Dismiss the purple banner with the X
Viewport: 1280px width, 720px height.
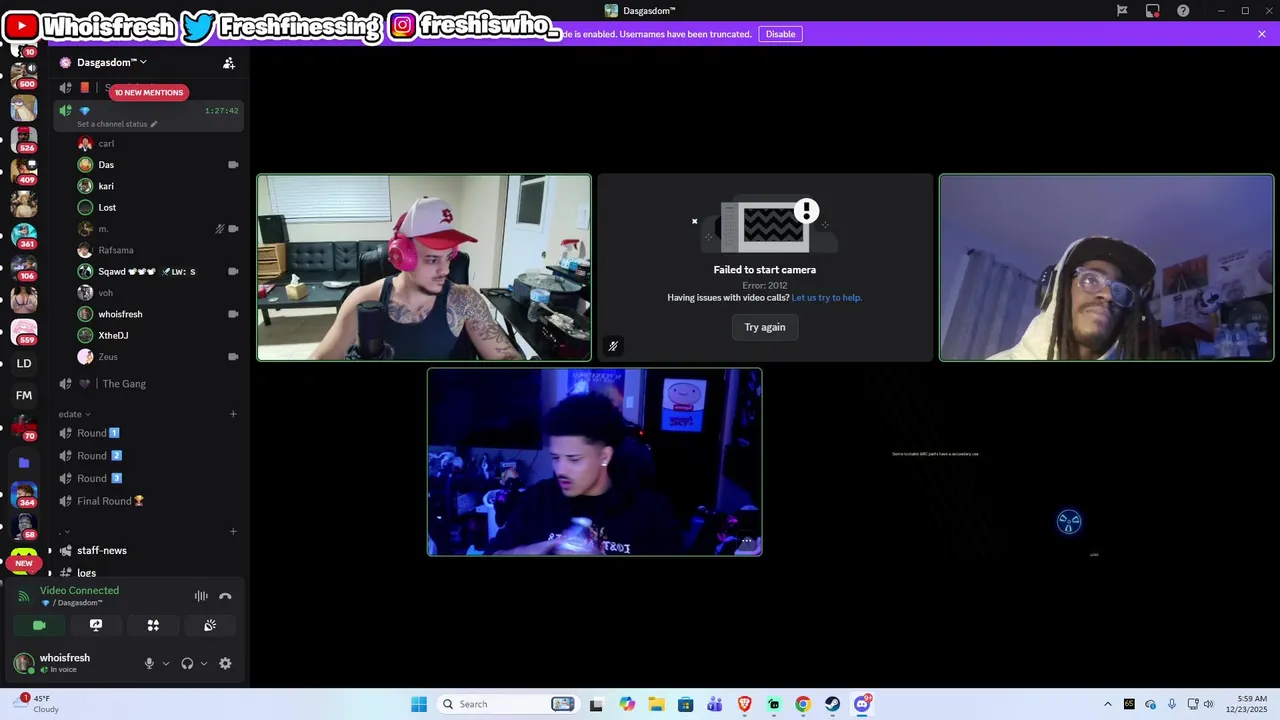tap(1262, 34)
